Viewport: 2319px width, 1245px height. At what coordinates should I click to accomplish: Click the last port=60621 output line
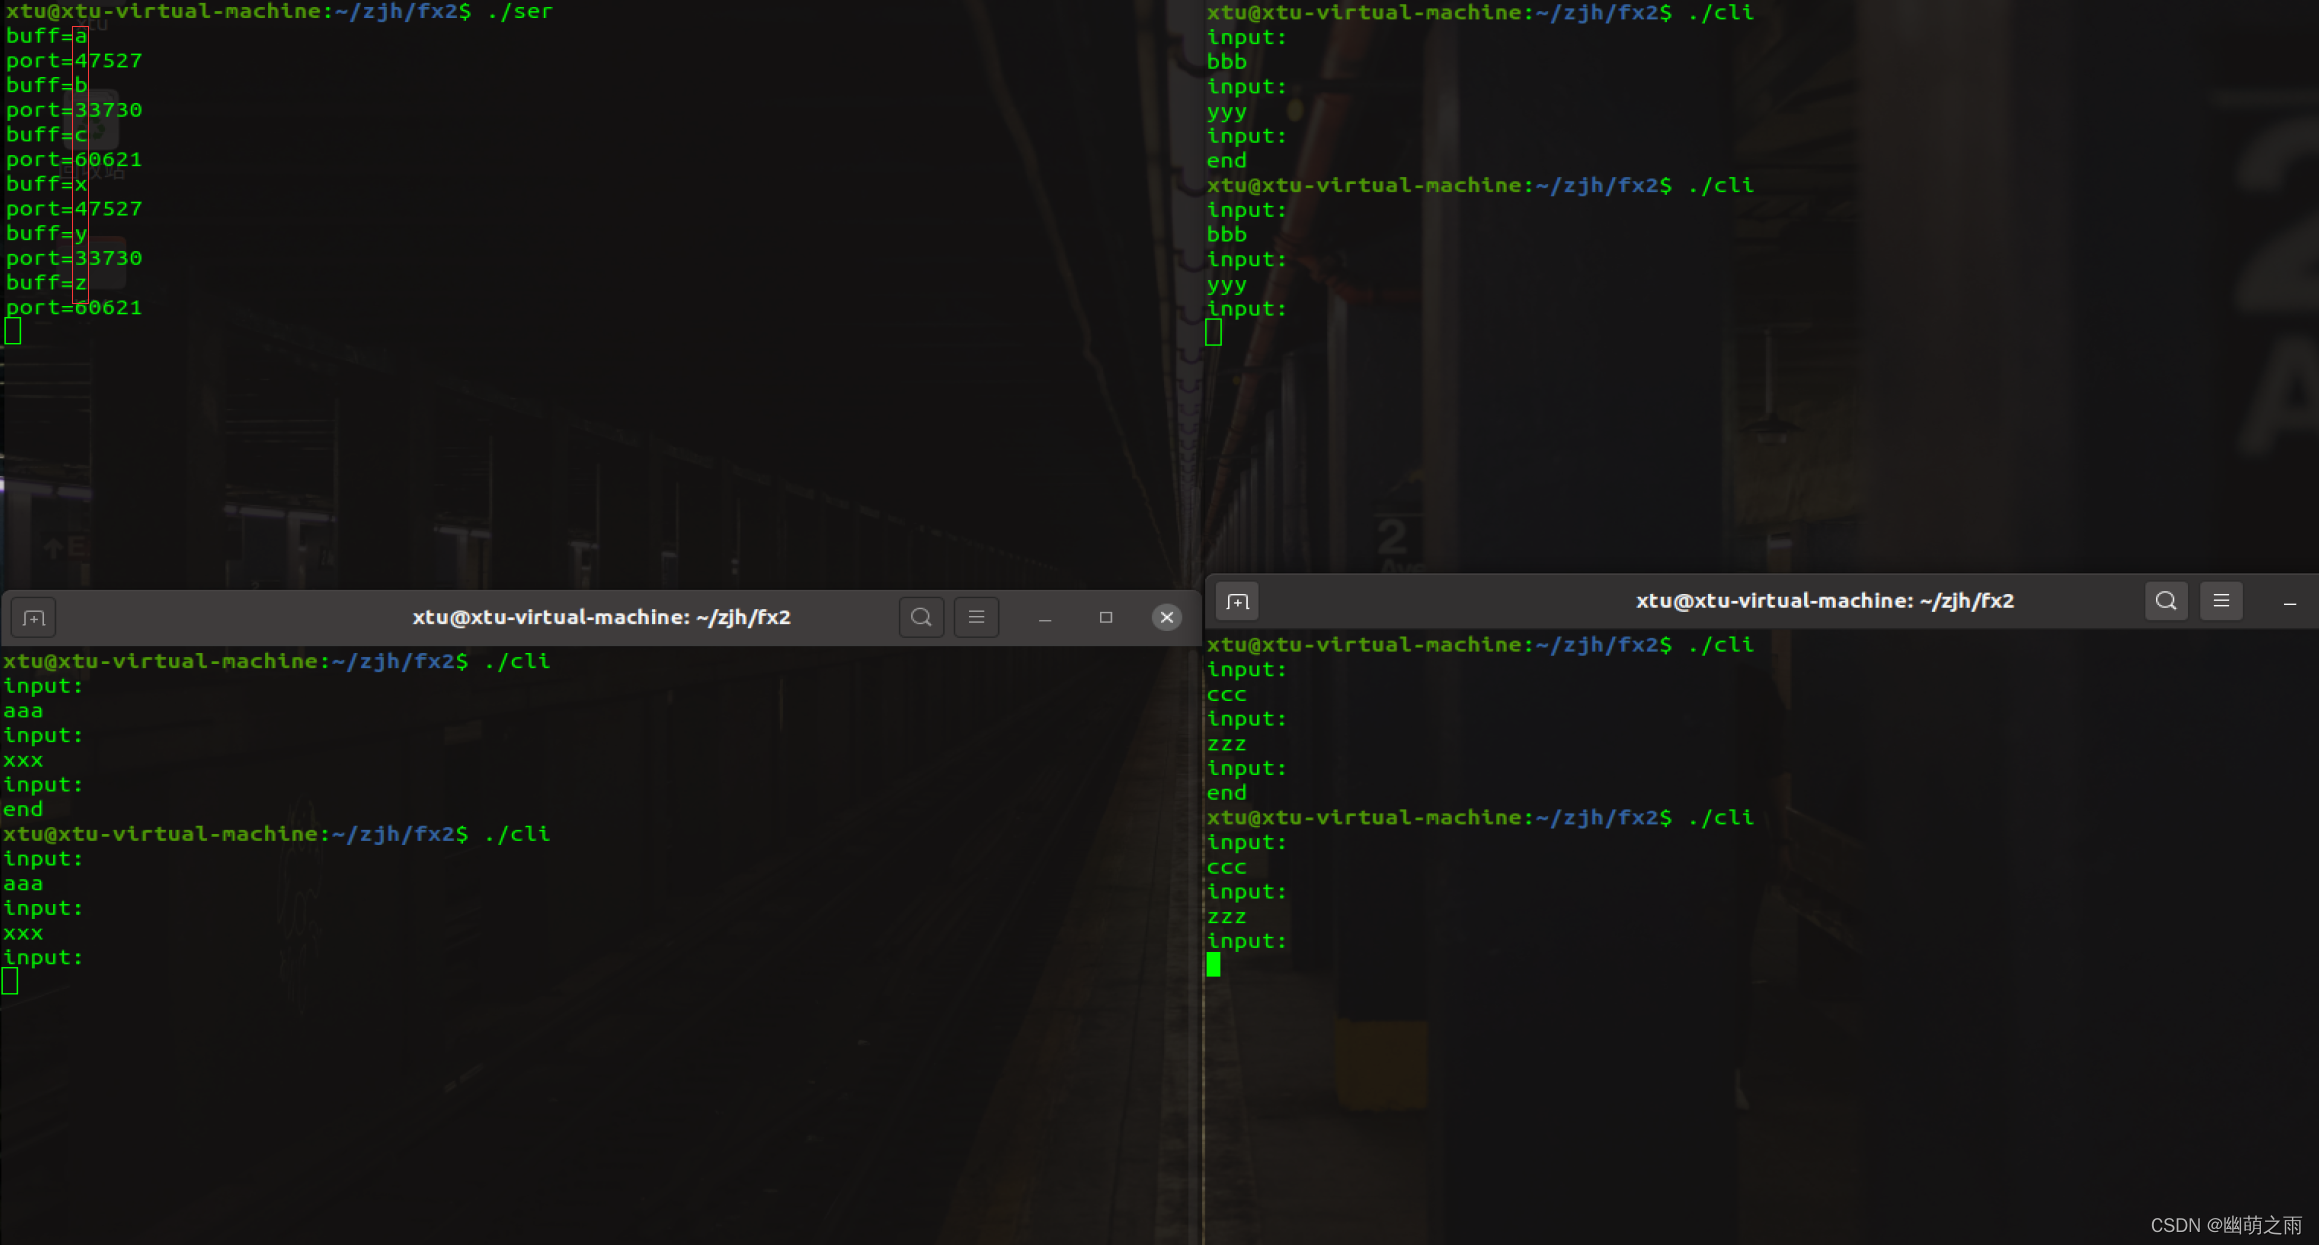(74, 308)
